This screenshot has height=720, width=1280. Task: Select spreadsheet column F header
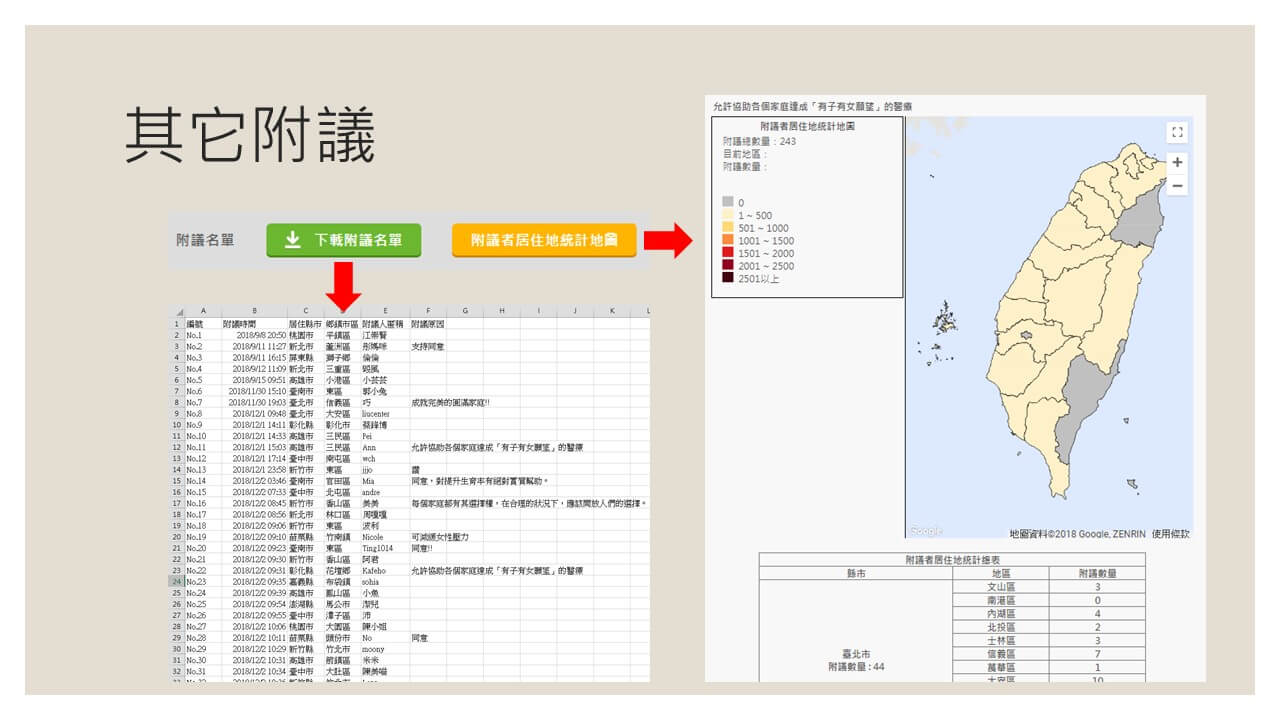pos(427,312)
